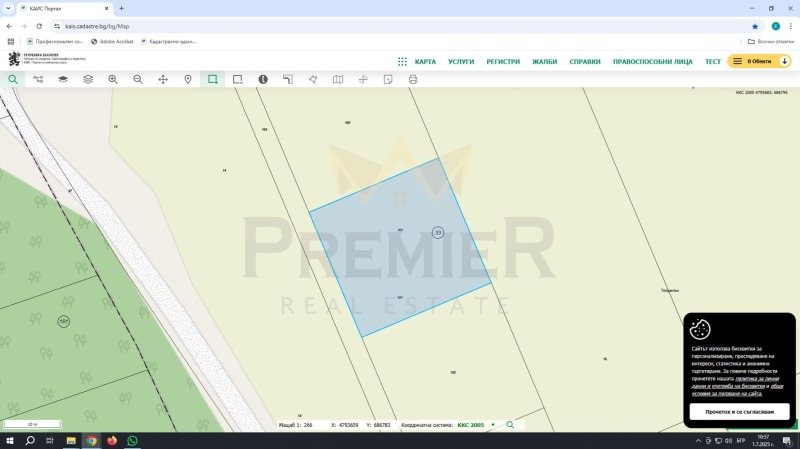Click the zoom in magnifier icon
The image size is (800, 449).
point(113,80)
